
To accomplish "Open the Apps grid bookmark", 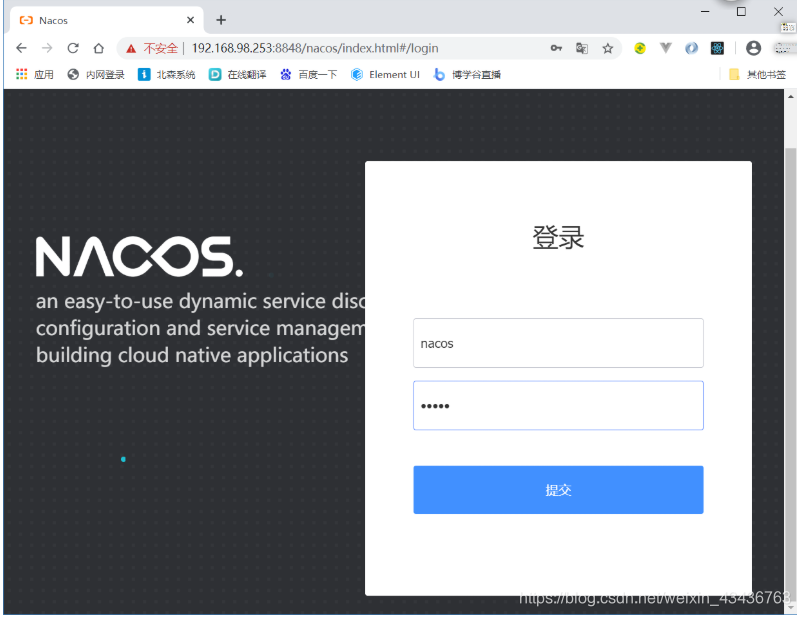I will coord(34,75).
